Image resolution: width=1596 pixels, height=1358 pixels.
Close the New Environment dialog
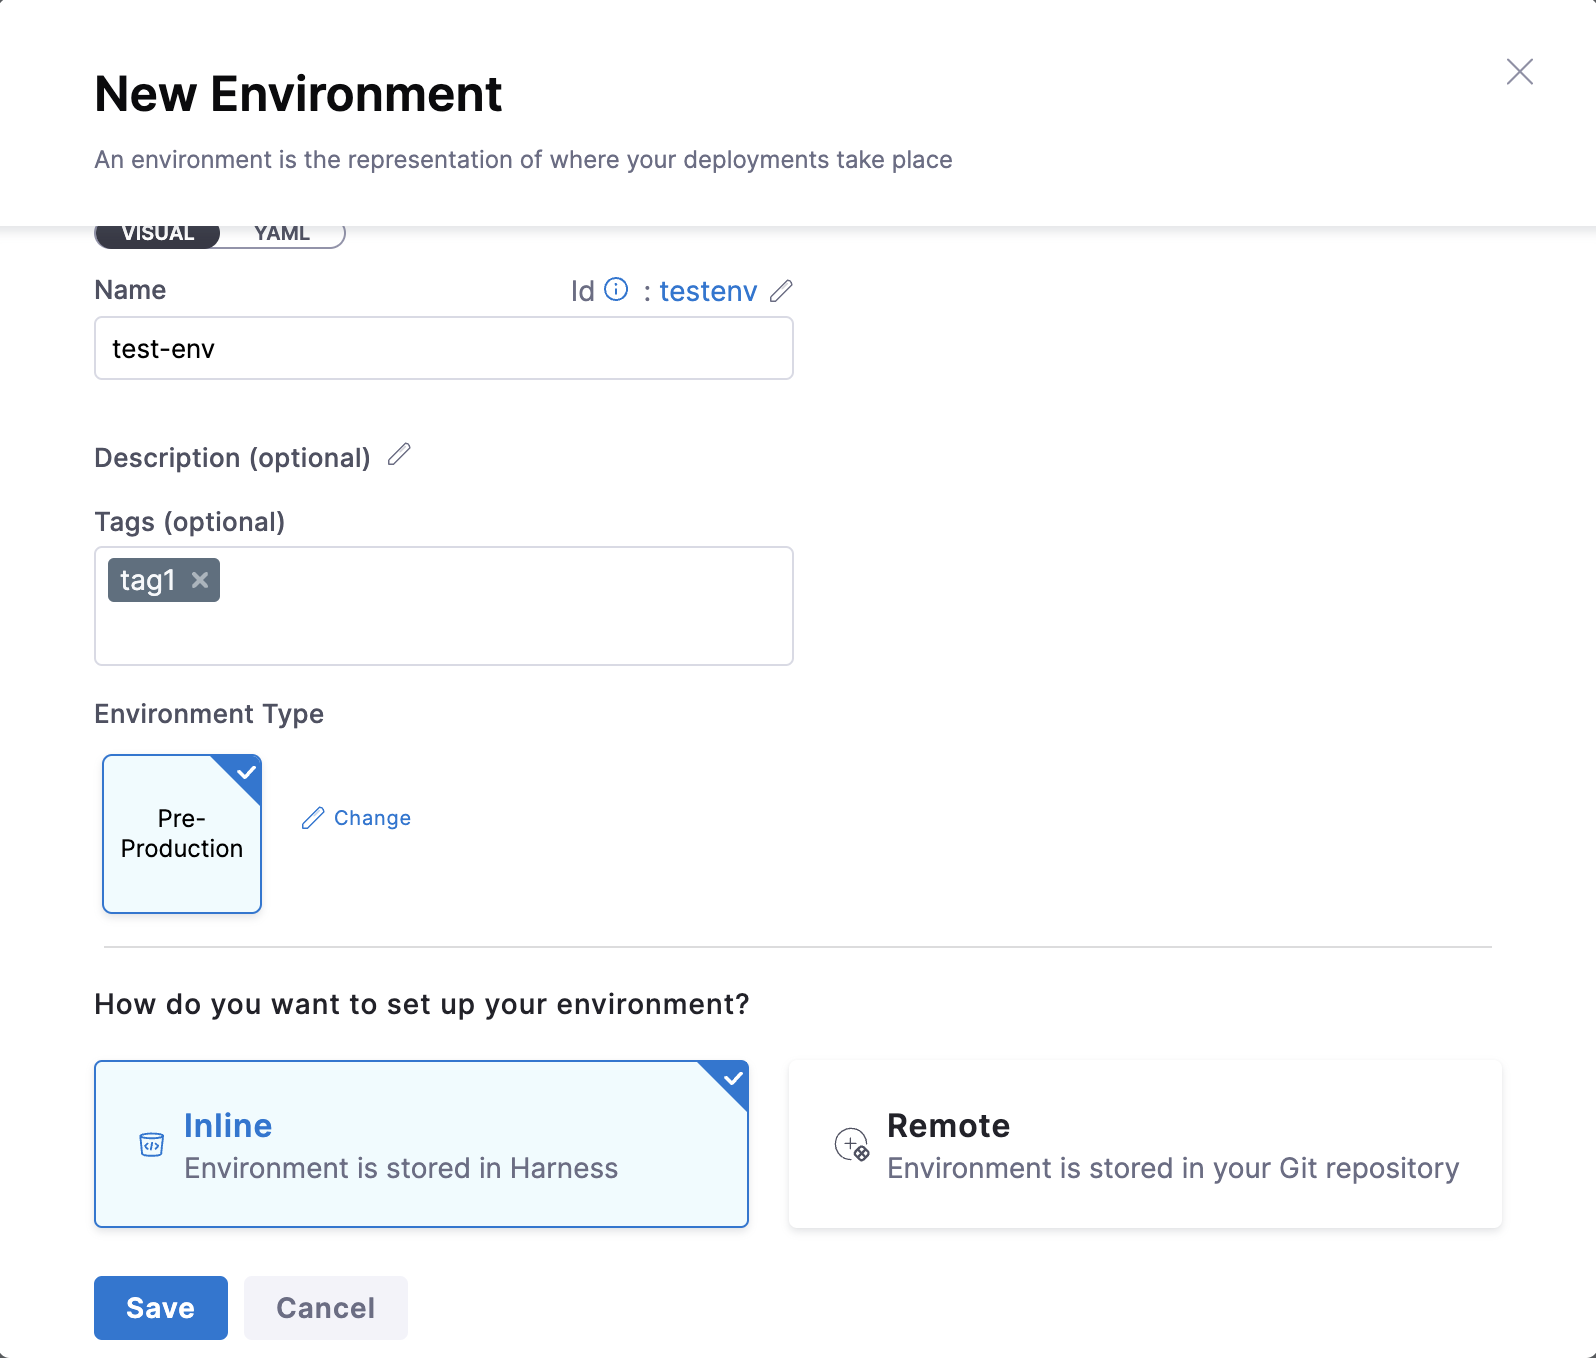click(1519, 72)
